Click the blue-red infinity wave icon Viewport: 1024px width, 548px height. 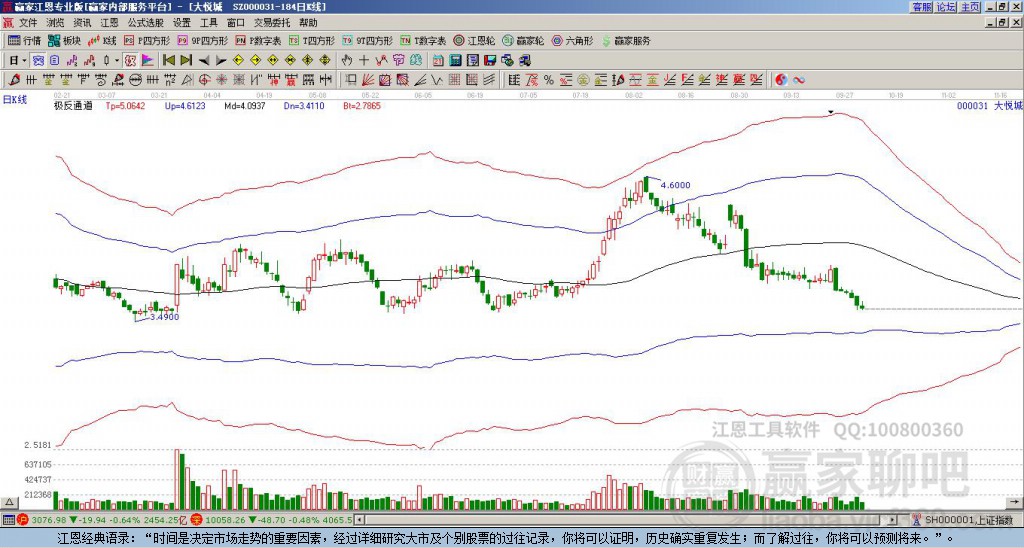[798, 80]
